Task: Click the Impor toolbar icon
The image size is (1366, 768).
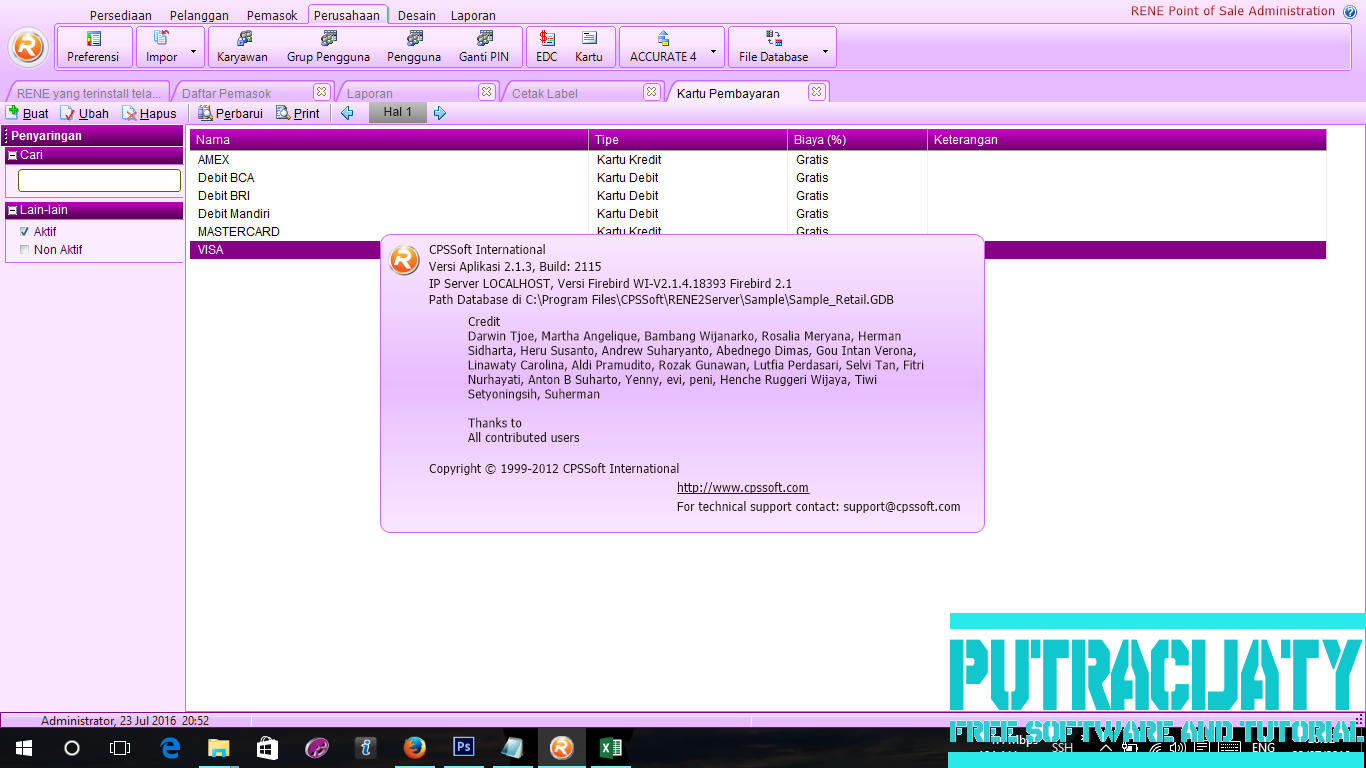Action: pyautogui.click(x=161, y=47)
